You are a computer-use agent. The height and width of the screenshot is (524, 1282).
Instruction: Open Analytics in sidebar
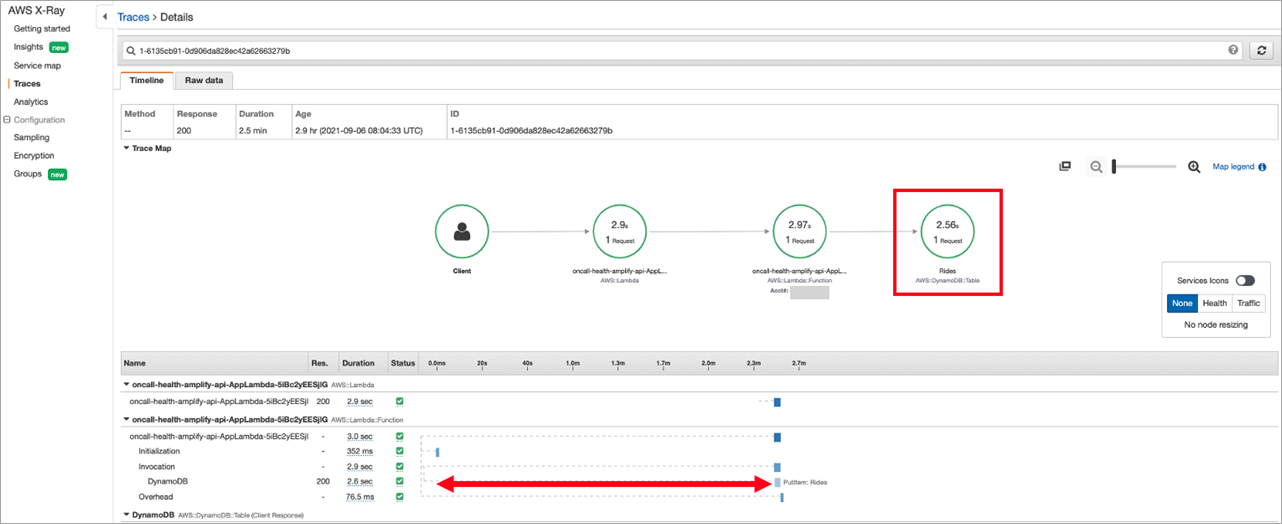pos(31,101)
